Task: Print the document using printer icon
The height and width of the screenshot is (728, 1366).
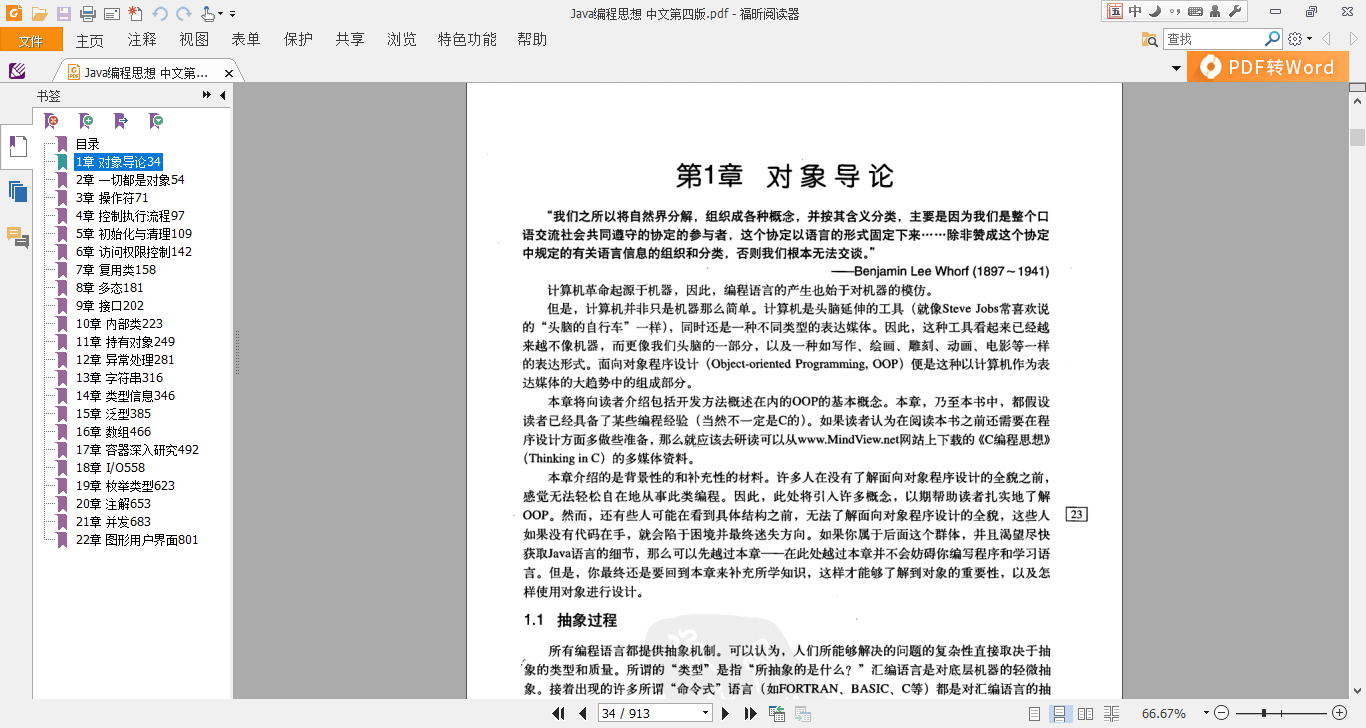Action: (x=88, y=14)
